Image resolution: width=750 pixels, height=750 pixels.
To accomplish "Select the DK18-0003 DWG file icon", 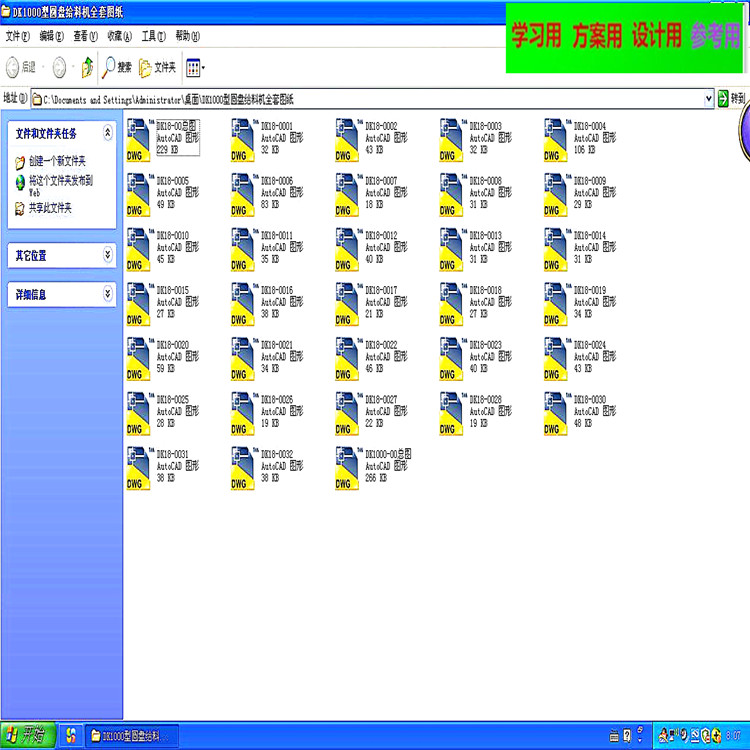I will (x=451, y=140).
